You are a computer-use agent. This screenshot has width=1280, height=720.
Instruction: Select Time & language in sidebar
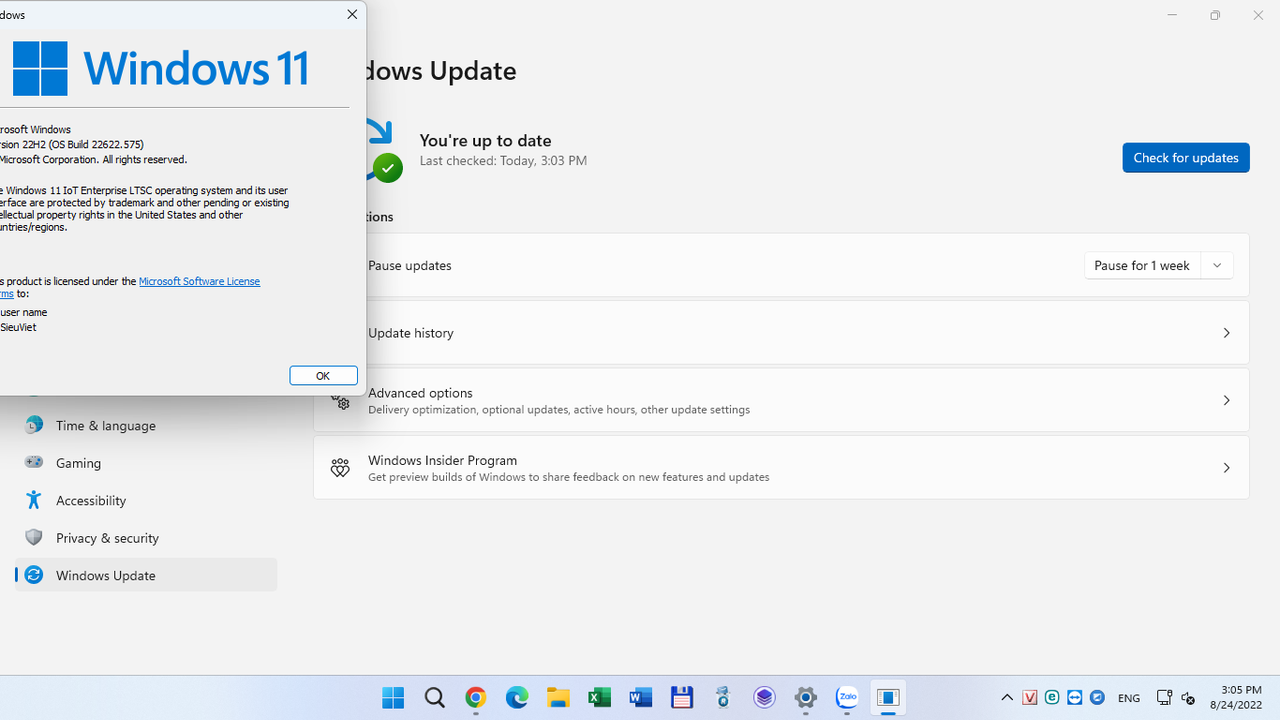click(x=146, y=425)
